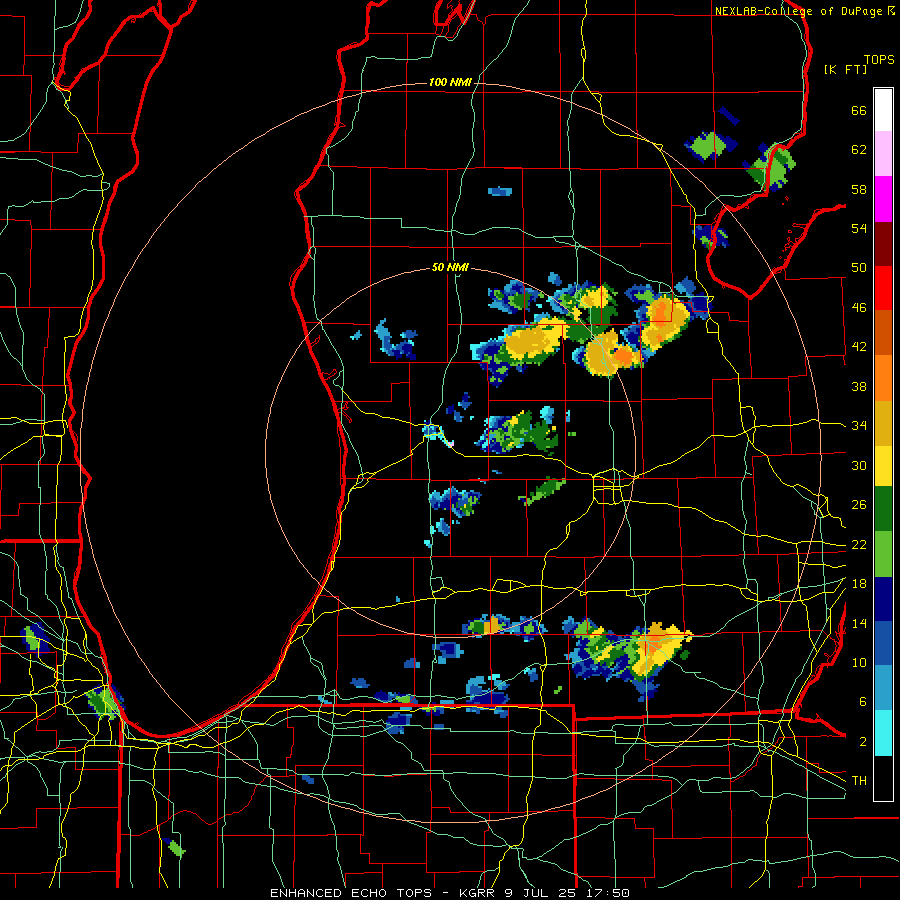This screenshot has height=900, width=900.
Task: Select the dark red legend color band
Action: [x=883, y=243]
